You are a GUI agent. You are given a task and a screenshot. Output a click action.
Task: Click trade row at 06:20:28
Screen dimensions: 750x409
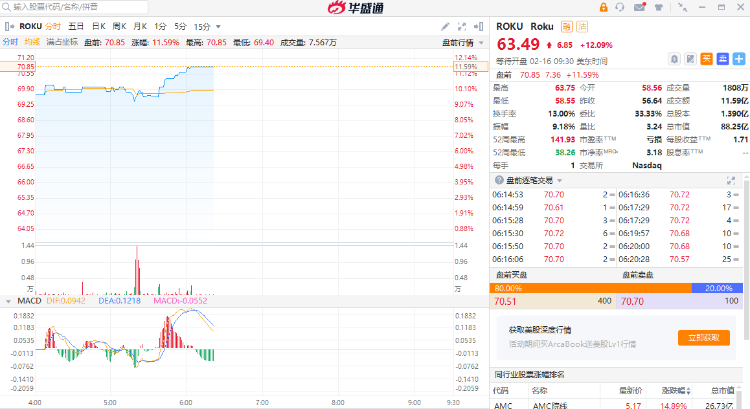pyautogui.click(x=679, y=259)
